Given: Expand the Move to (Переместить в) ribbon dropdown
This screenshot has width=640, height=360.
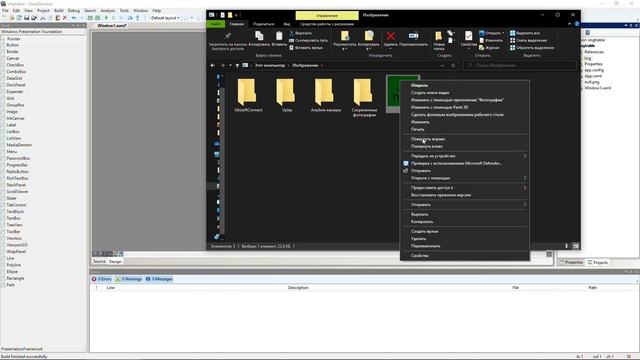Looking at the screenshot, I should pos(344,49).
